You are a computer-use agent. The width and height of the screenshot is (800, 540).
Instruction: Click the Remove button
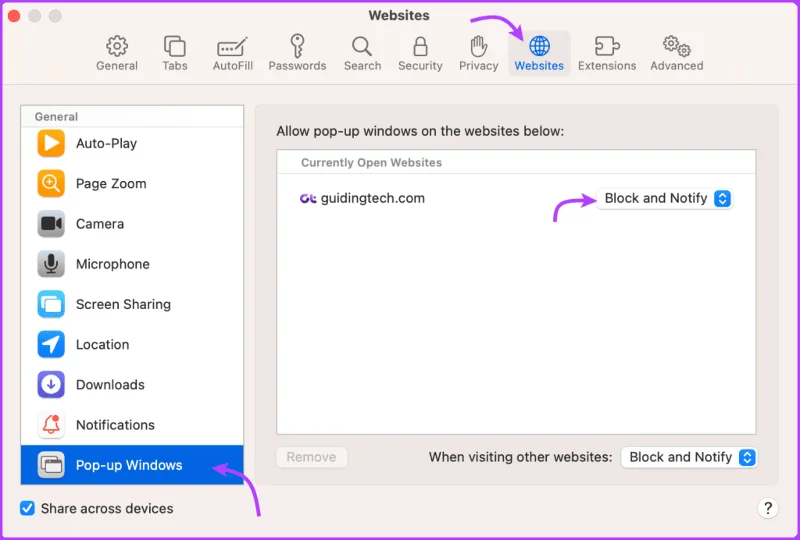click(311, 457)
